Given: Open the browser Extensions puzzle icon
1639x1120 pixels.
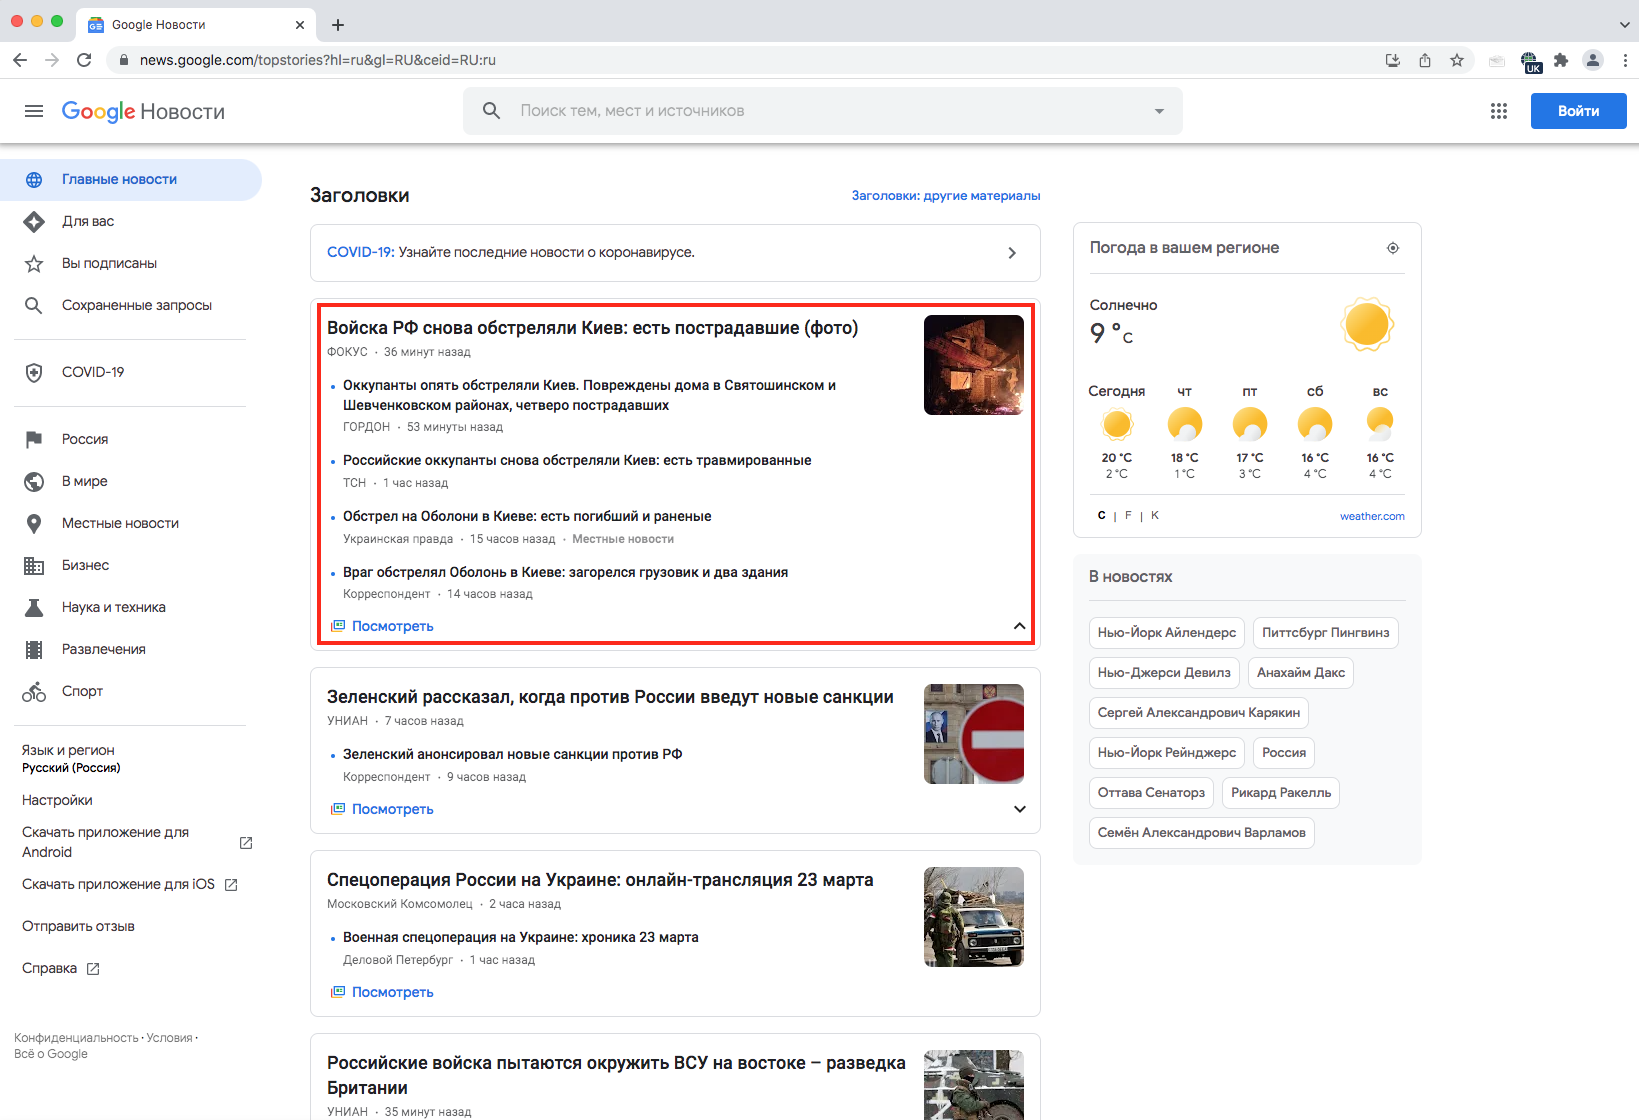Looking at the screenshot, I should (x=1561, y=60).
